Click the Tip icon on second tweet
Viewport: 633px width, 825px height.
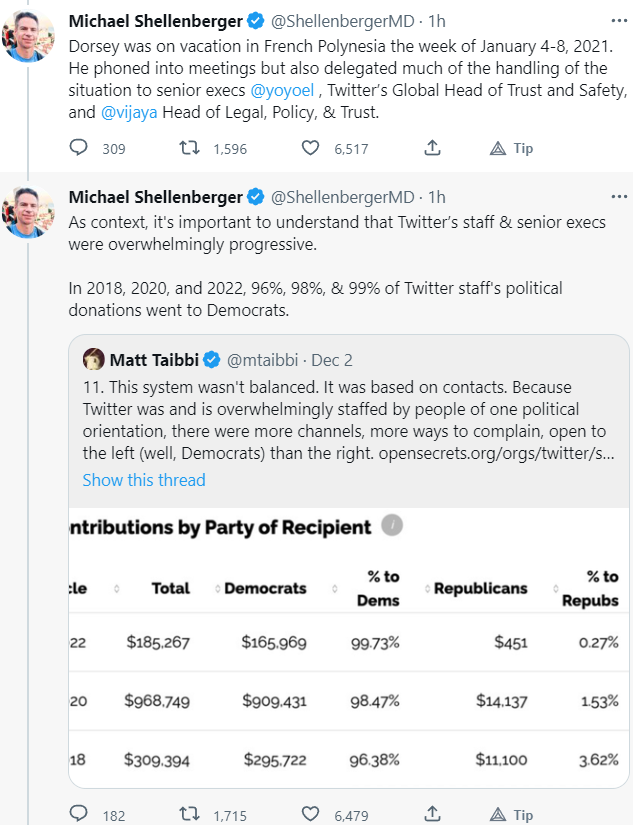tap(498, 815)
